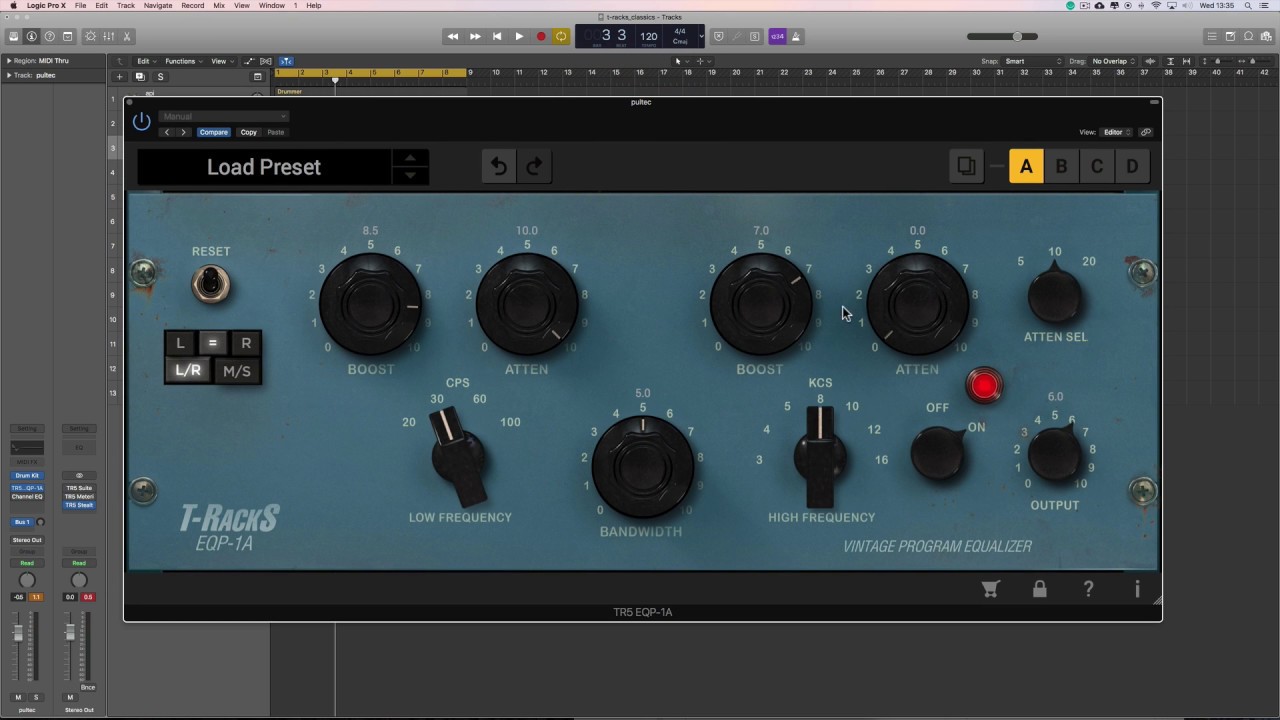
Task: Click the copy A/B settings icon
Action: coord(966,167)
